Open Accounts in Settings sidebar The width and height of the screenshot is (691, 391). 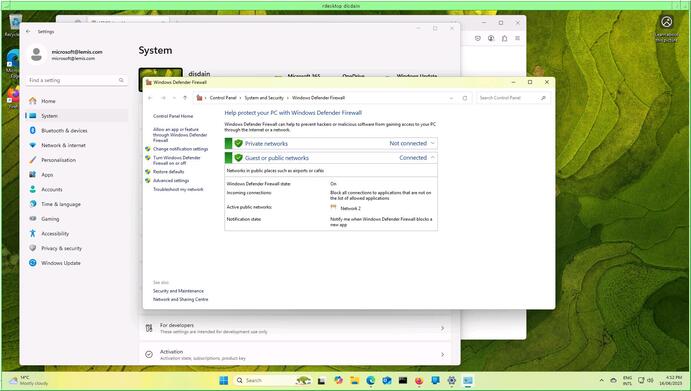click(76, 190)
